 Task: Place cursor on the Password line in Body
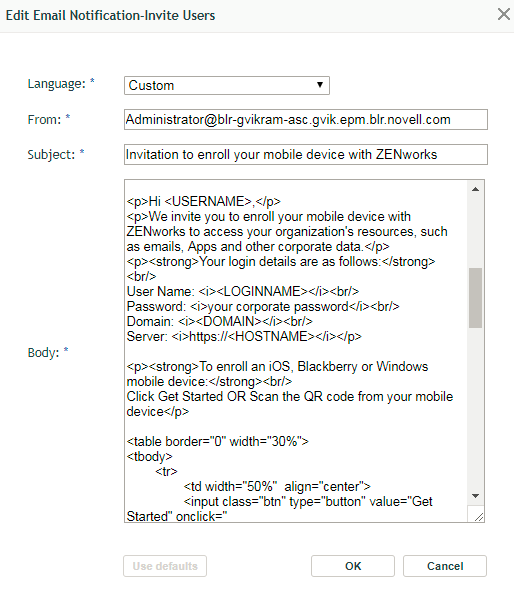[x=263, y=306]
